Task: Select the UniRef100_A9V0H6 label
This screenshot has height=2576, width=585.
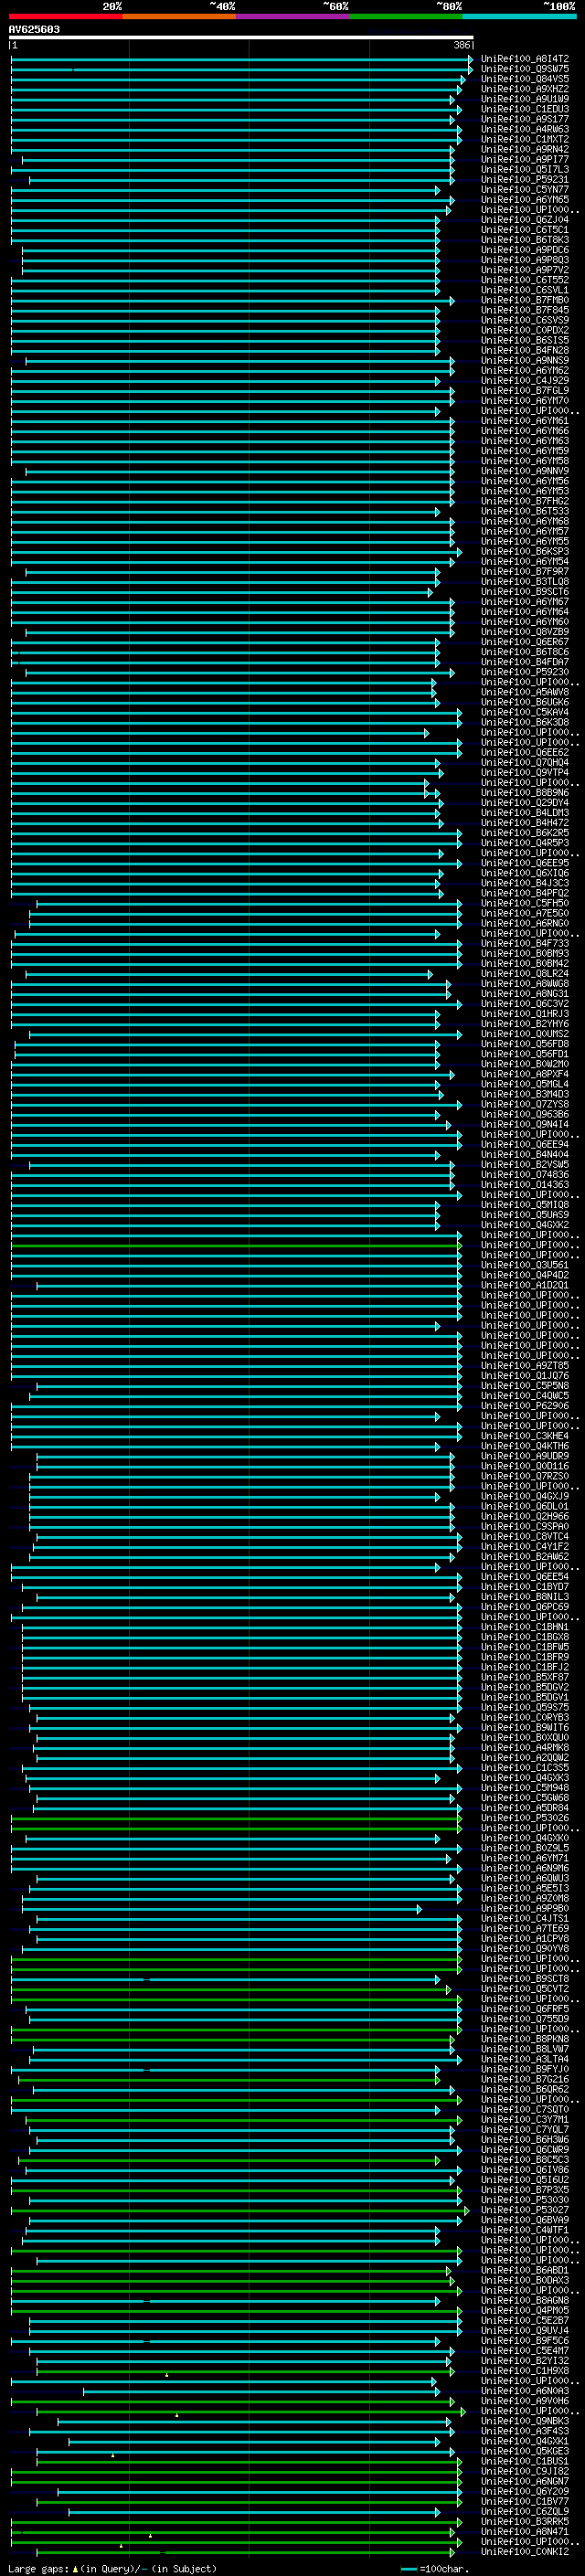Action: [525, 2401]
